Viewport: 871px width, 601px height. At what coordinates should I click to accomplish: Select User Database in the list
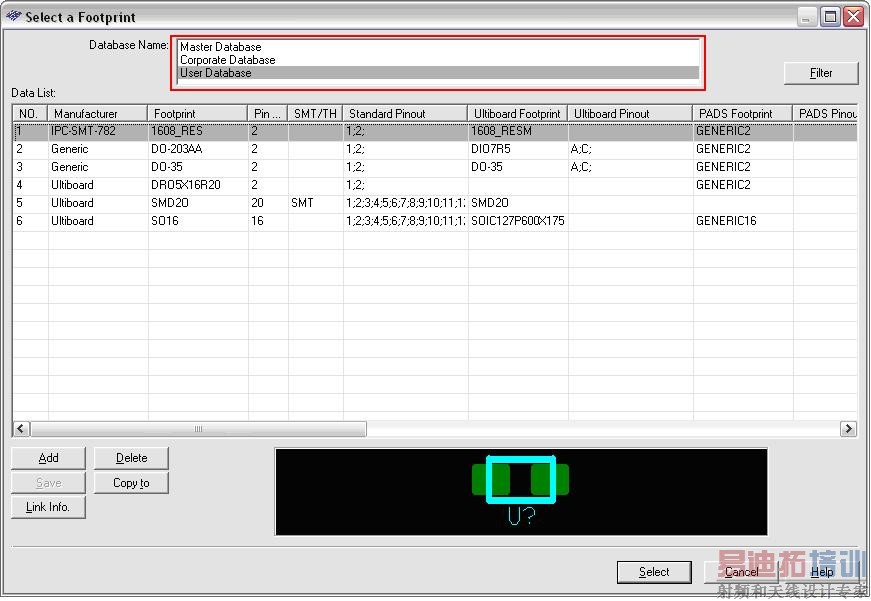pos(438,73)
